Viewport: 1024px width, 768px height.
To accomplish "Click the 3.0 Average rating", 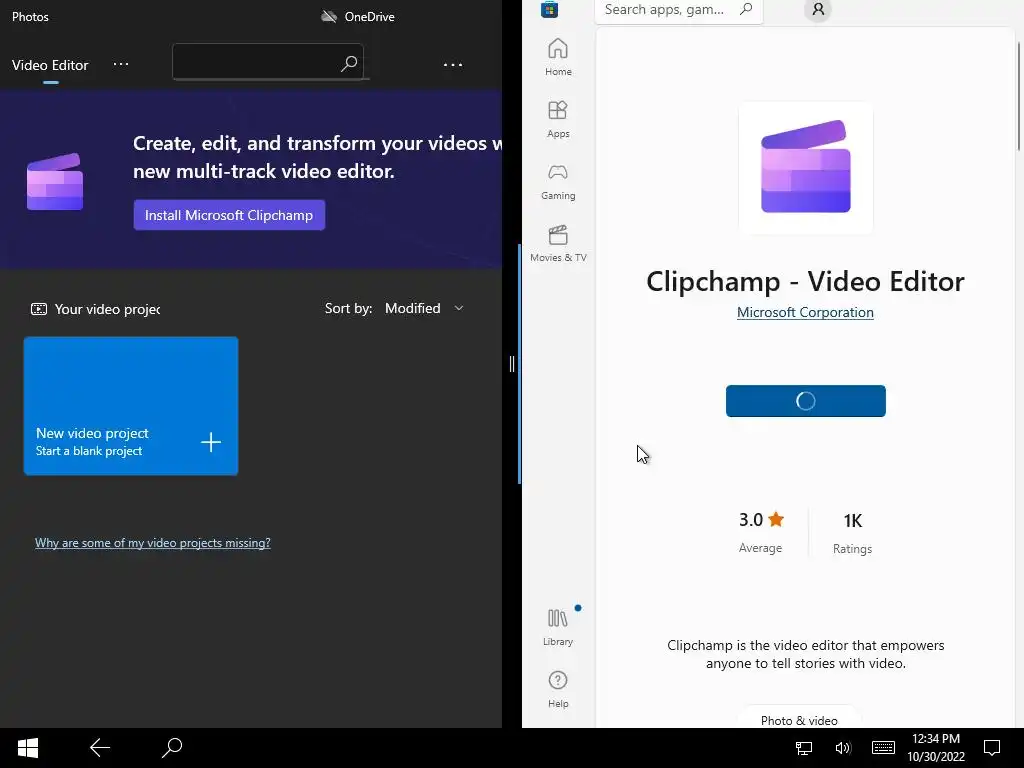I will (x=761, y=532).
